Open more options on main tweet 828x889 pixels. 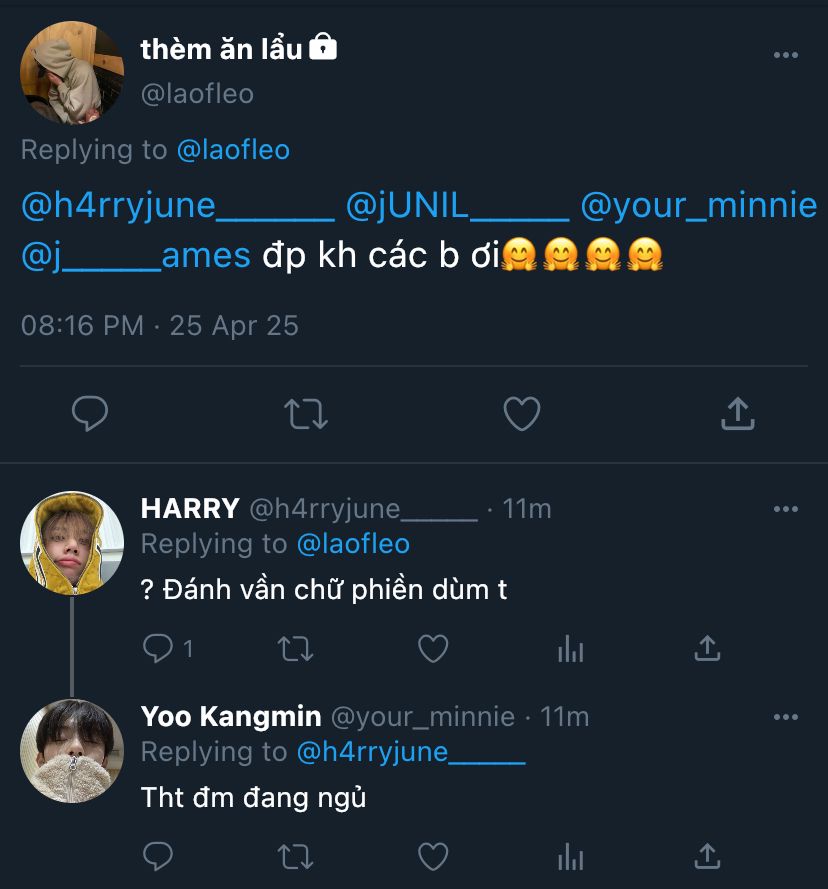coord(786,55)
